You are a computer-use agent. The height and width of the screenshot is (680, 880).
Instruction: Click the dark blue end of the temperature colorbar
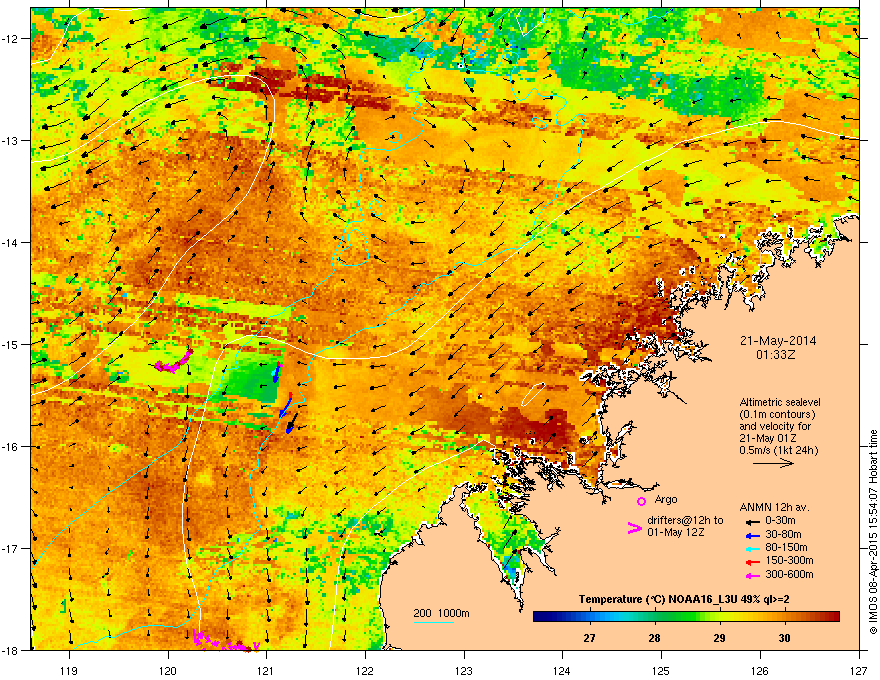point(542,617)
